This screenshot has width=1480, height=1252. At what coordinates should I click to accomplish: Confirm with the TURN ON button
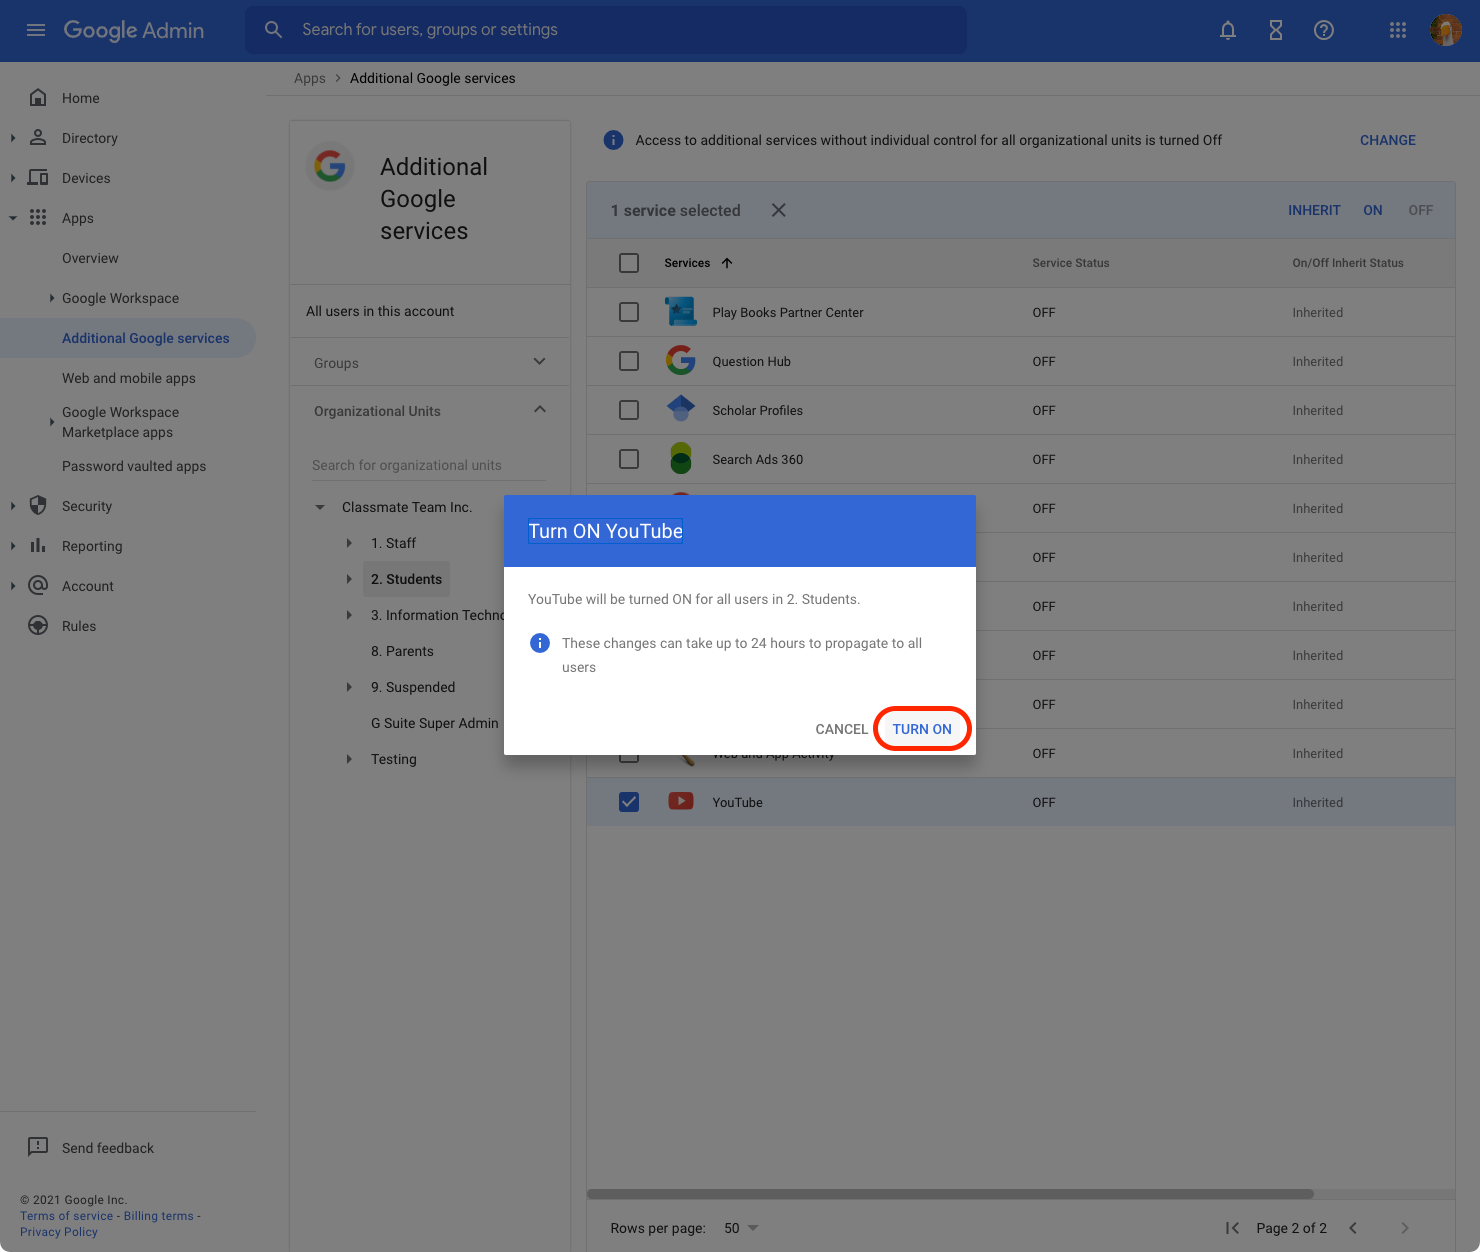coord(922,729)
